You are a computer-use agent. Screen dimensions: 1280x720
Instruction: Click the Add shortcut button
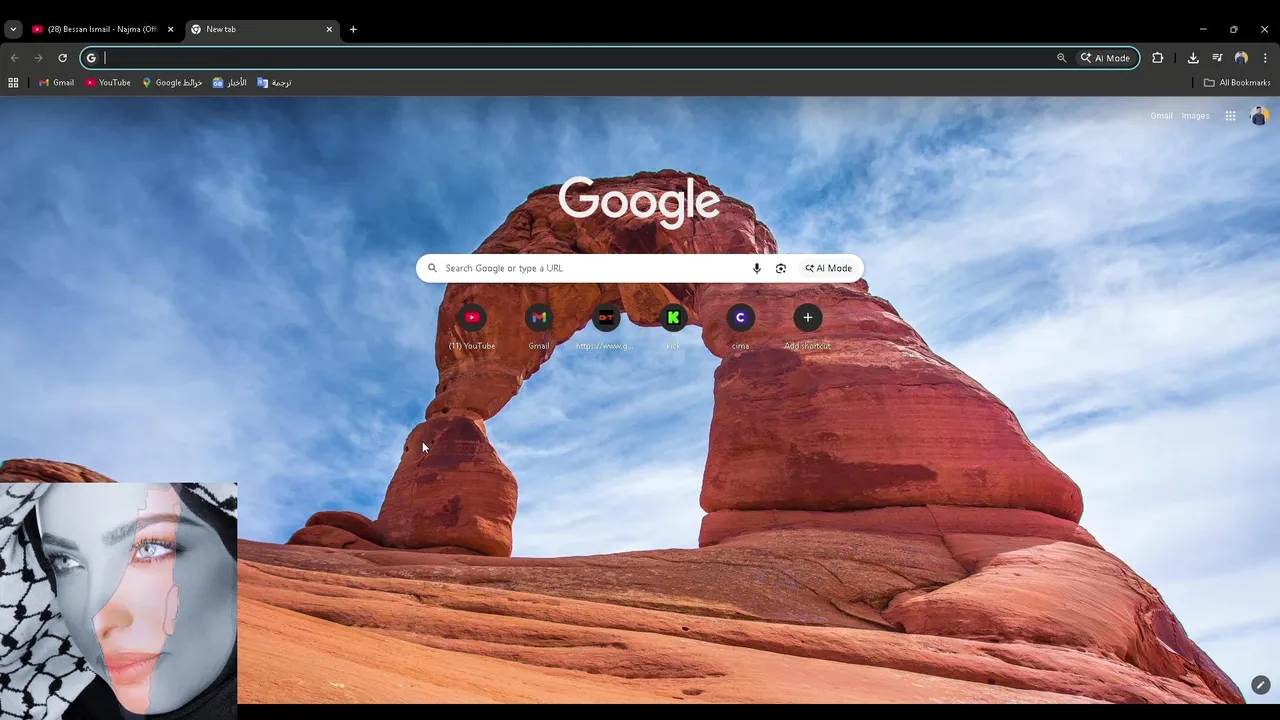coord(808,327)
